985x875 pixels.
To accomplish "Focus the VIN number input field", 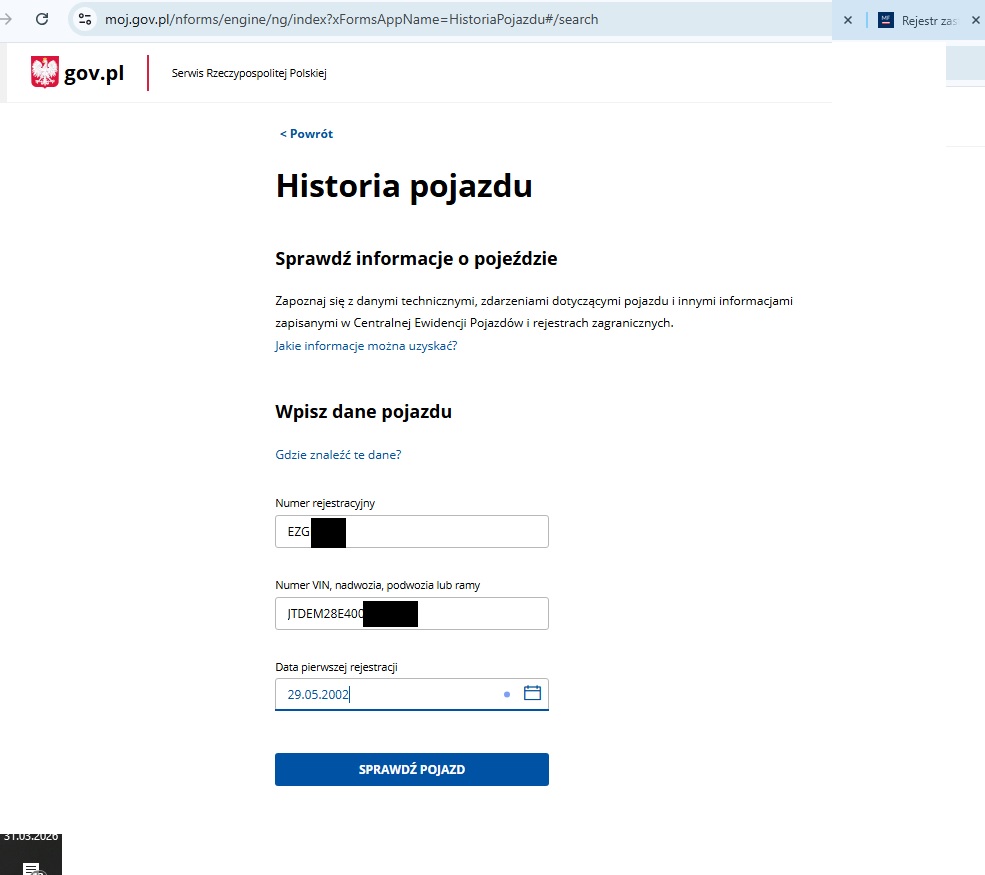I will 411,613.
